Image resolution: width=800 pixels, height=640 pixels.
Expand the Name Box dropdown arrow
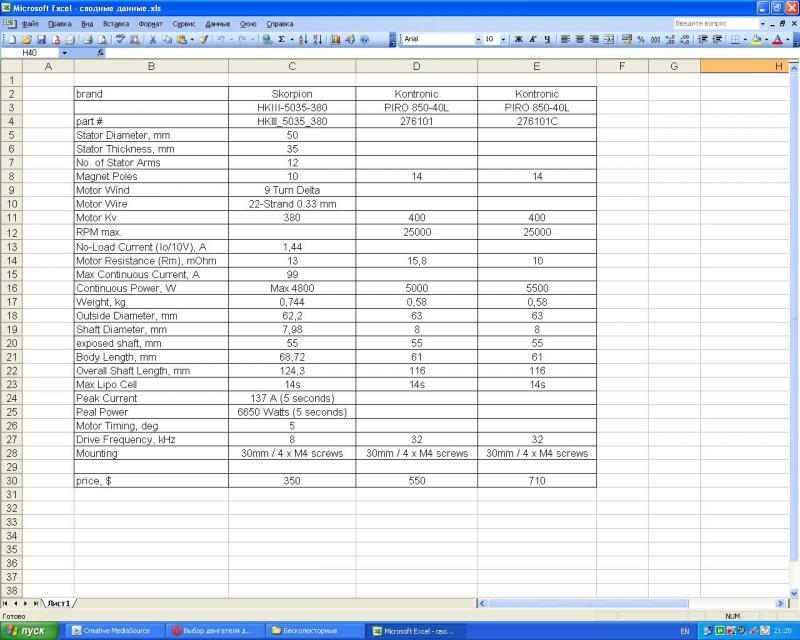(x=65, y=52)
